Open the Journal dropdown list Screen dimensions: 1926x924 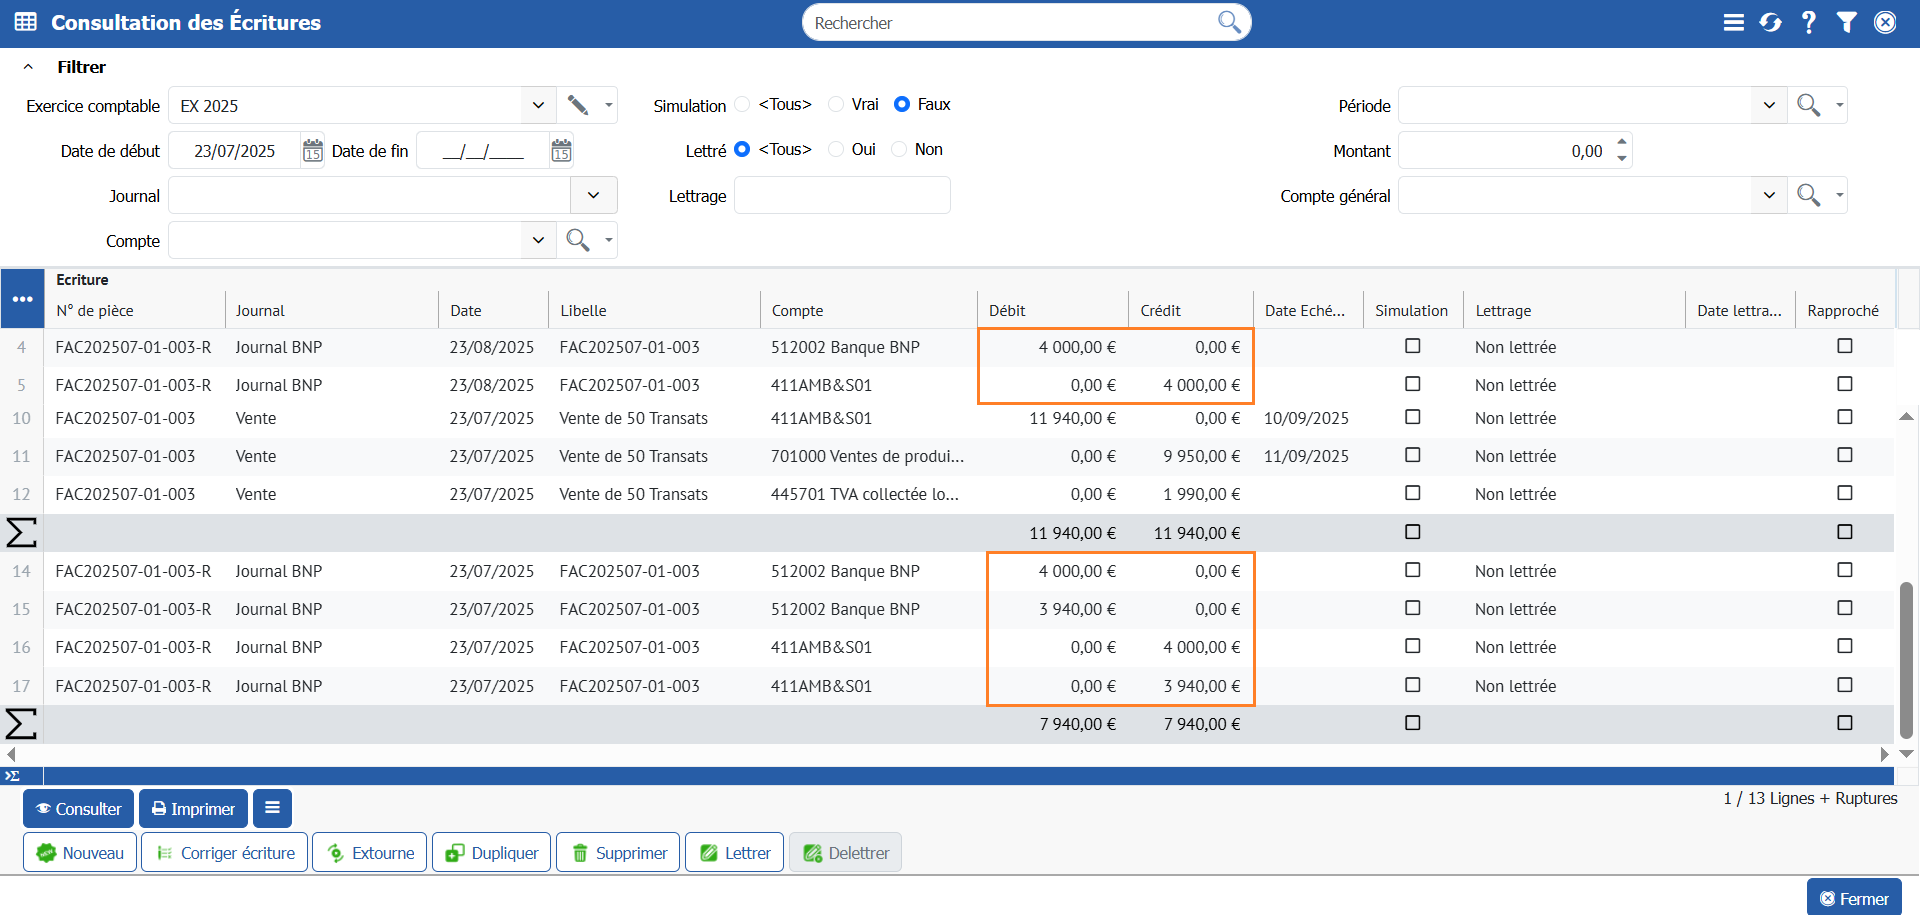click(595, 196)
